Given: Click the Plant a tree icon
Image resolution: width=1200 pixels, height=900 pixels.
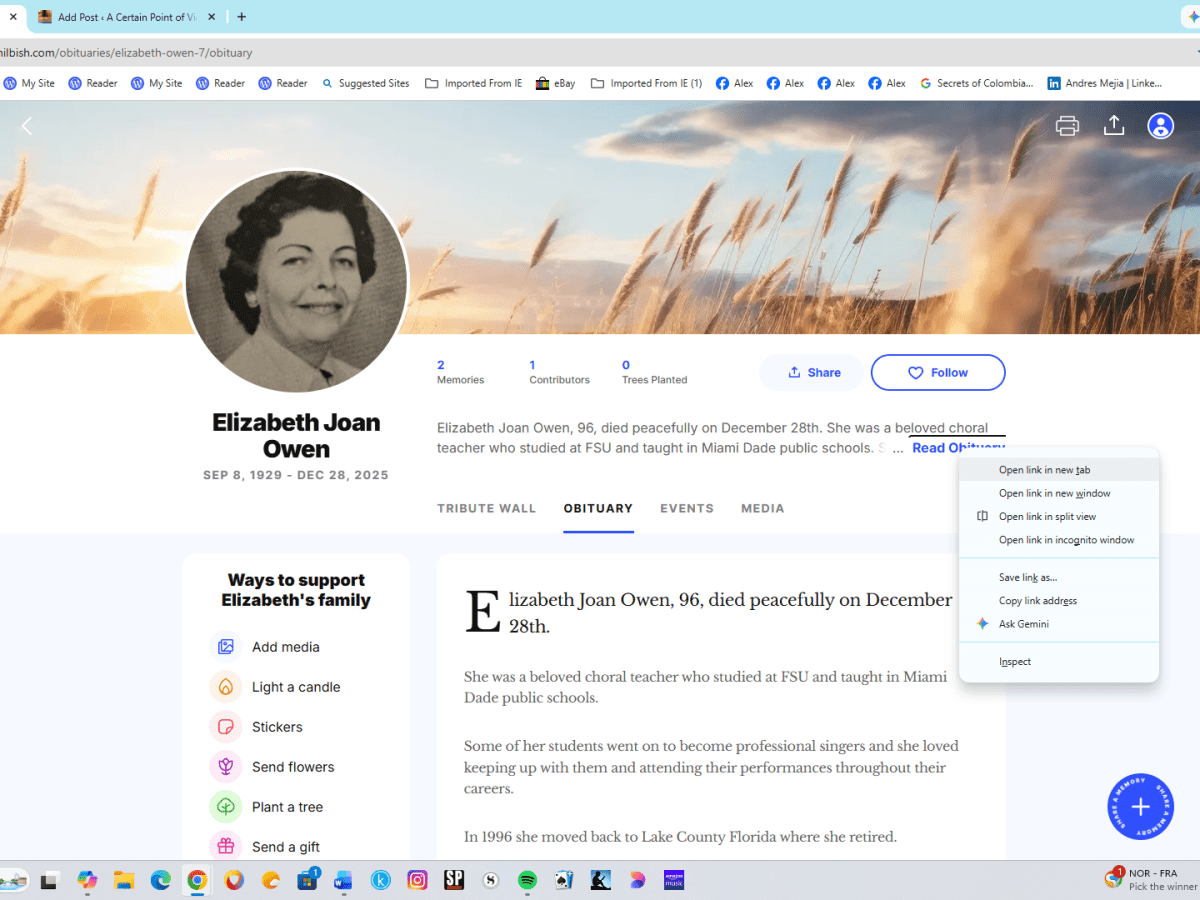Looking at the screenshot, I should coord(226,807).
